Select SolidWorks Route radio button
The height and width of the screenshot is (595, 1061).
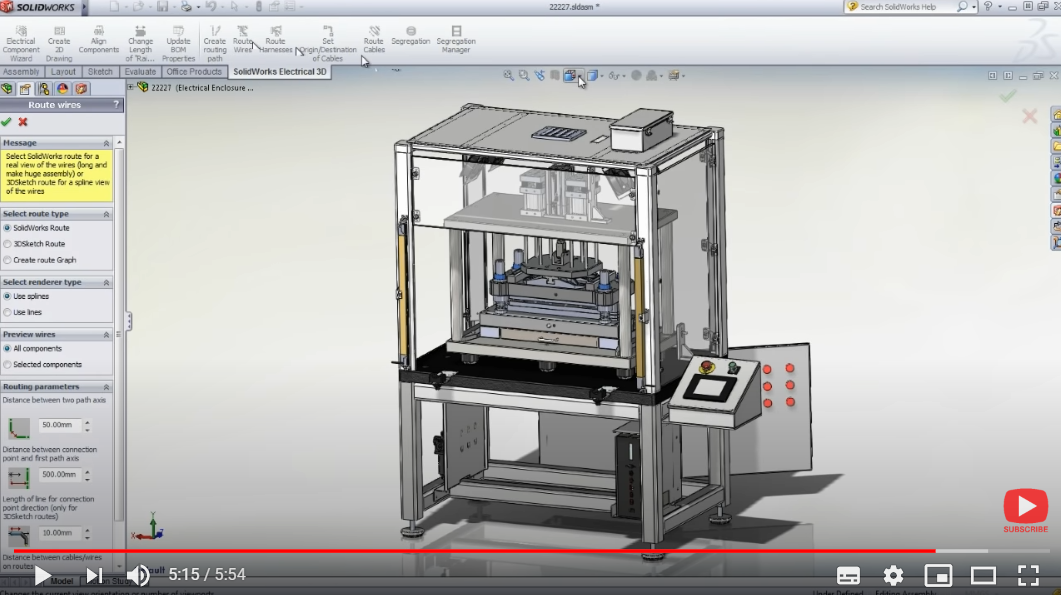pos(7,228)
